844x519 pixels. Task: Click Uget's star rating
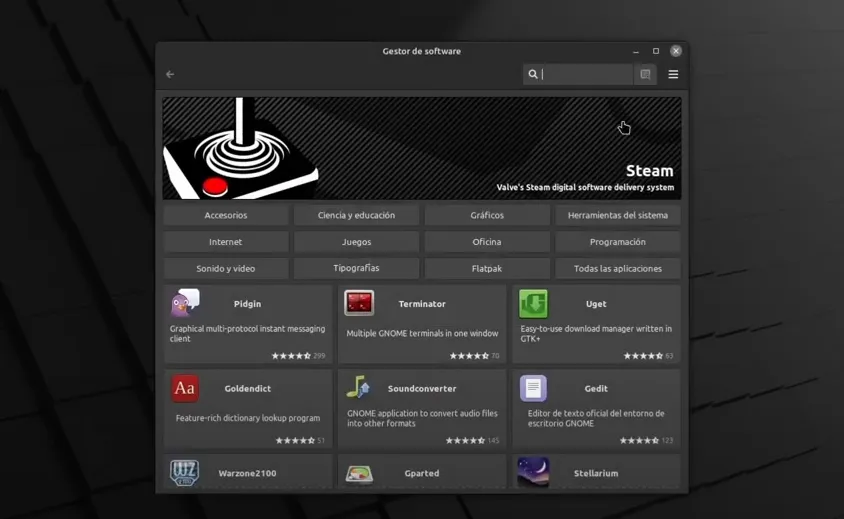coord(648,356)
